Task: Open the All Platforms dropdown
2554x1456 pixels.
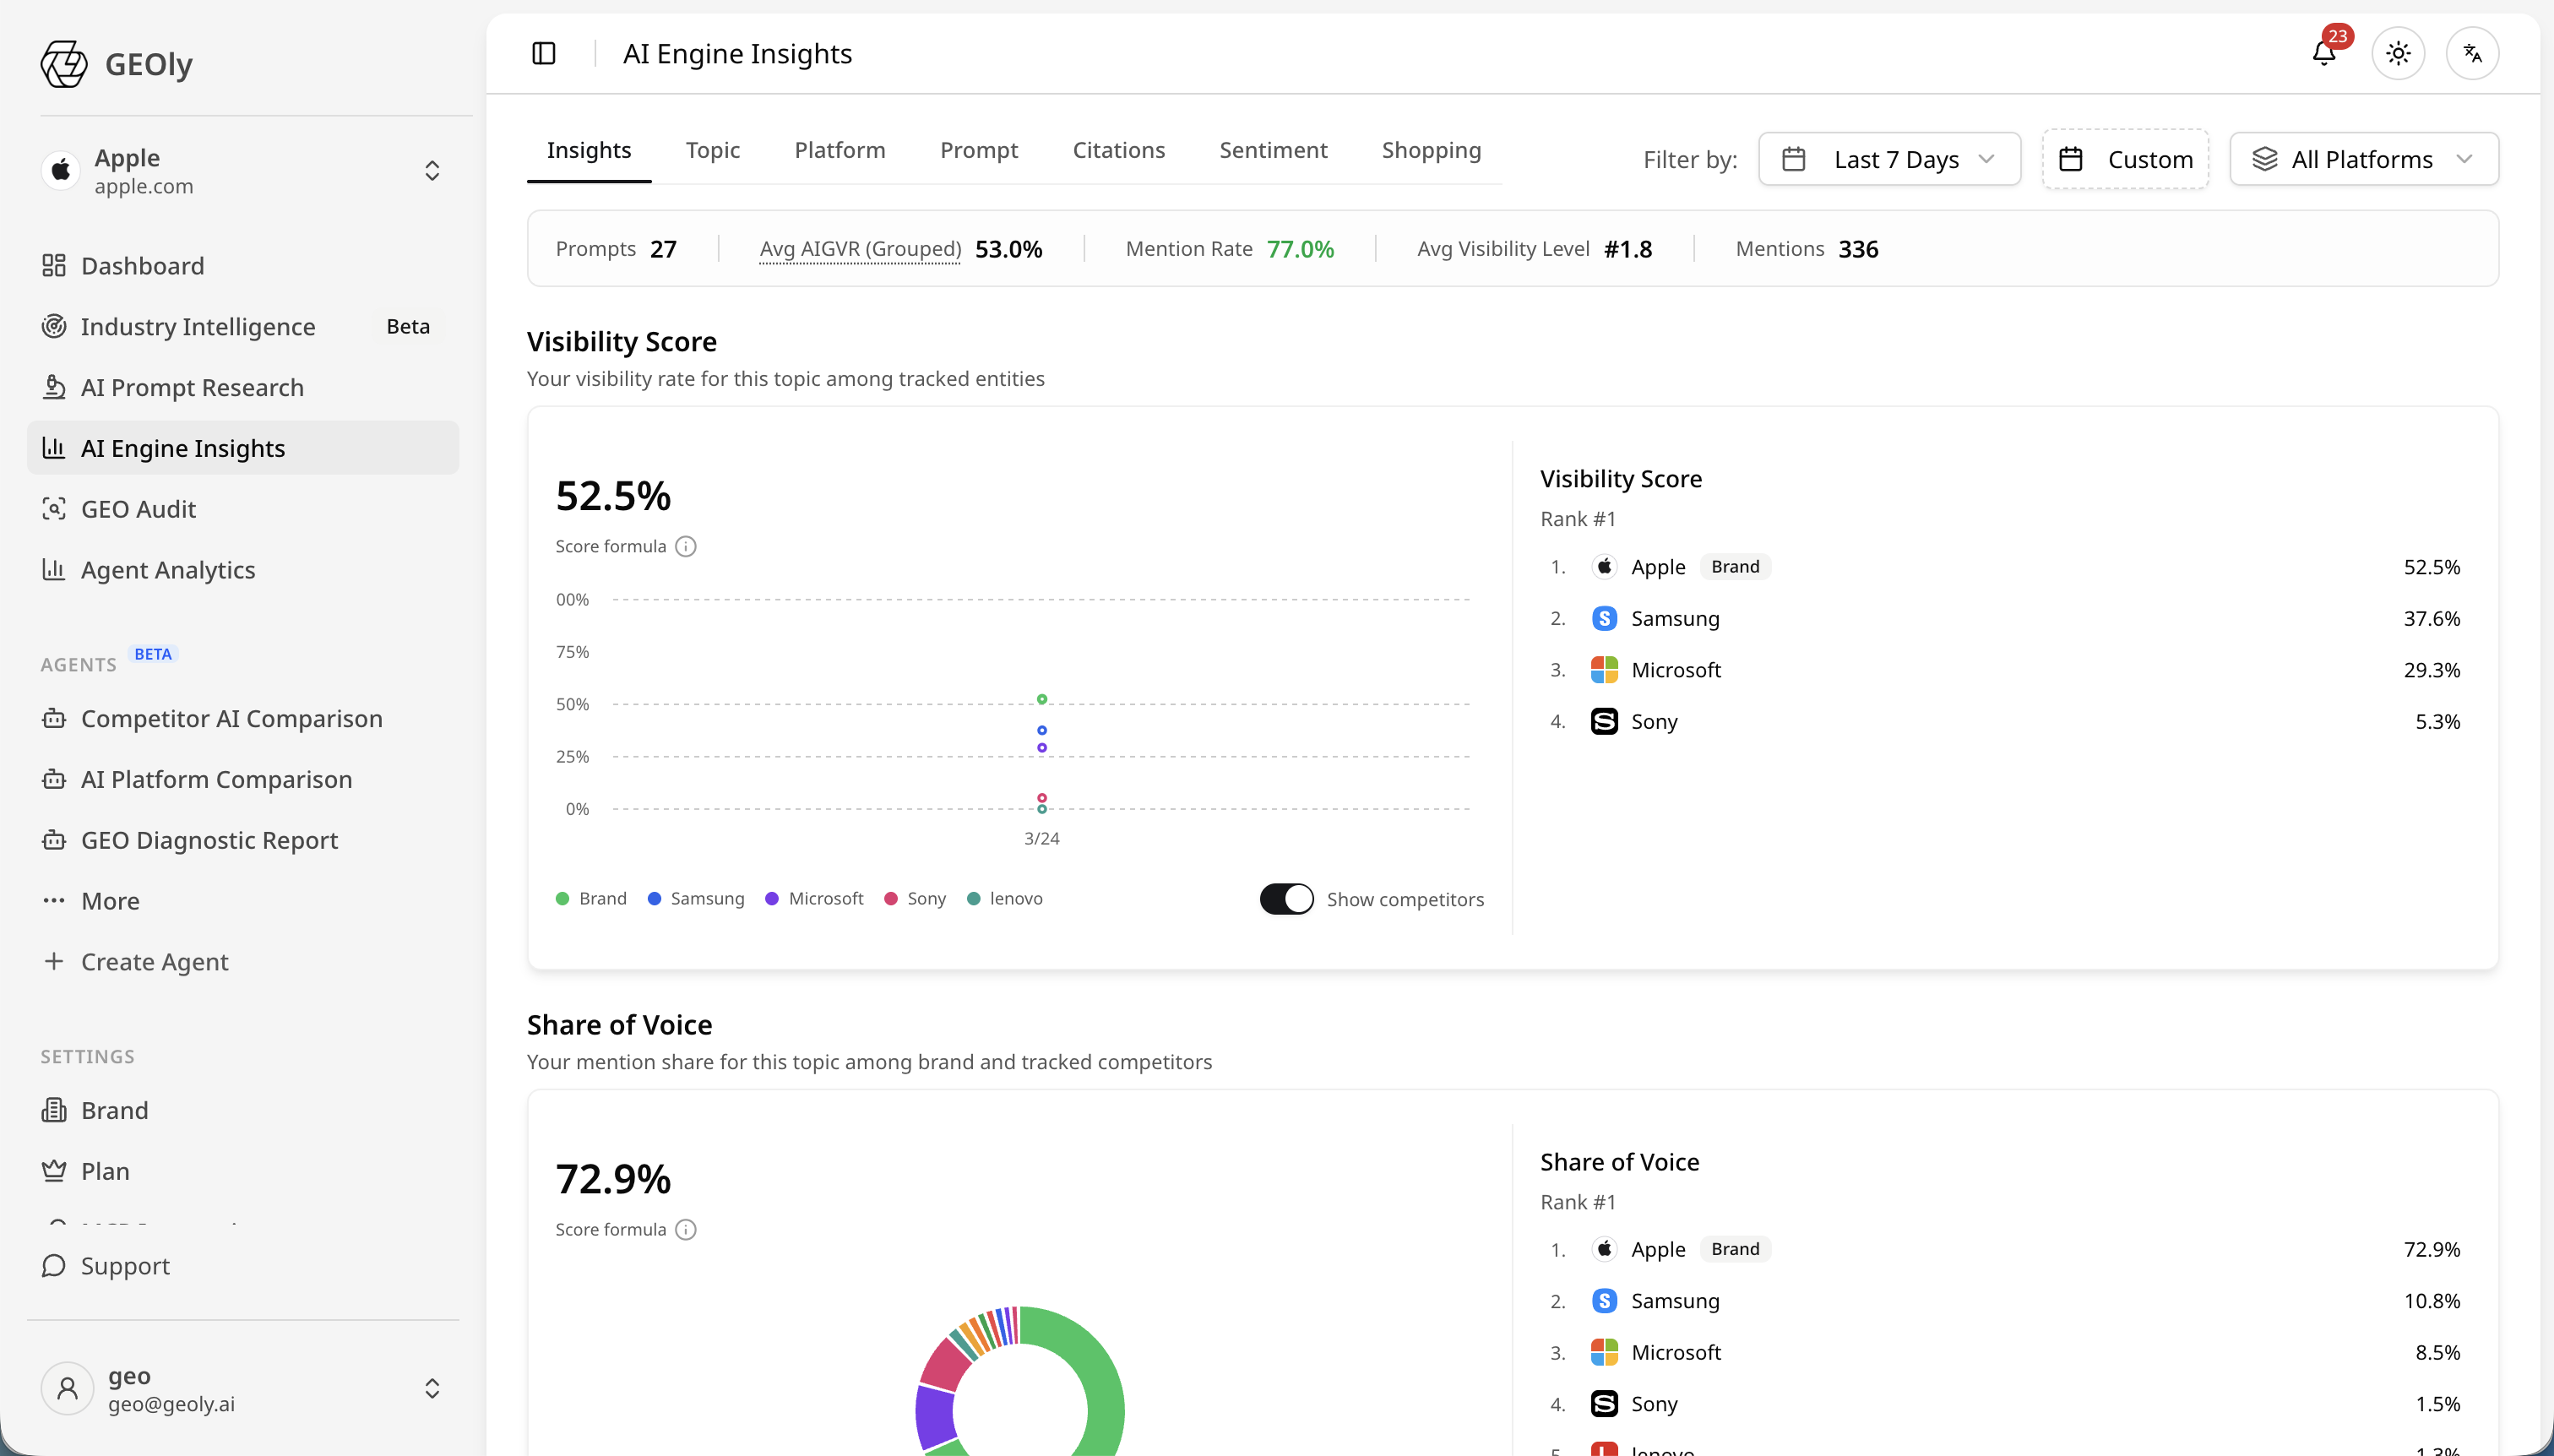Action: (2364, 159)
